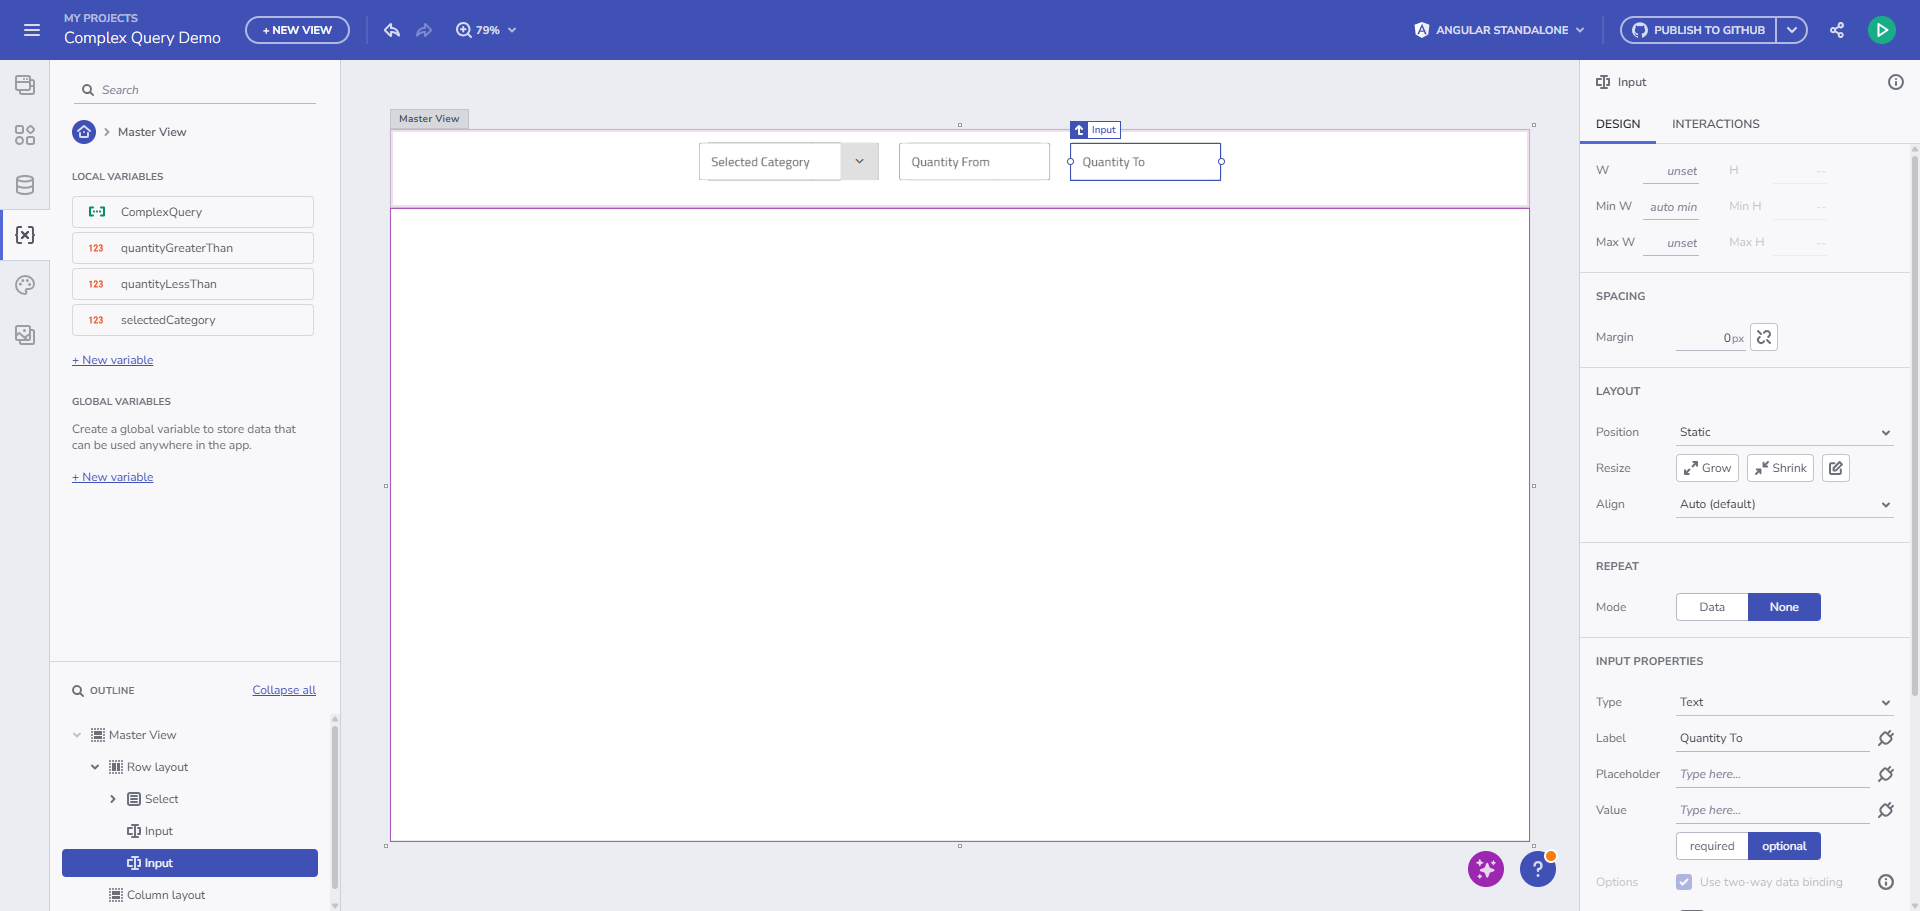Toggle Use two-way data binding checkbox

(x=1684, y=882)
